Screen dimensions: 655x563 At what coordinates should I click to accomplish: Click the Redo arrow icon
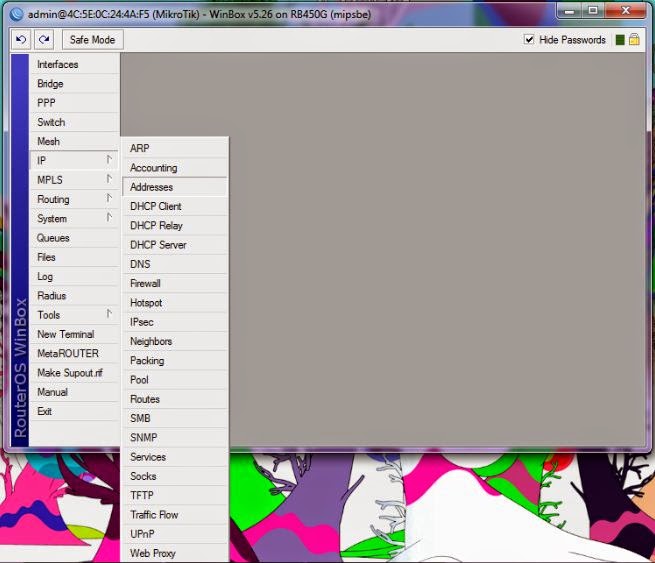(44, 40)
